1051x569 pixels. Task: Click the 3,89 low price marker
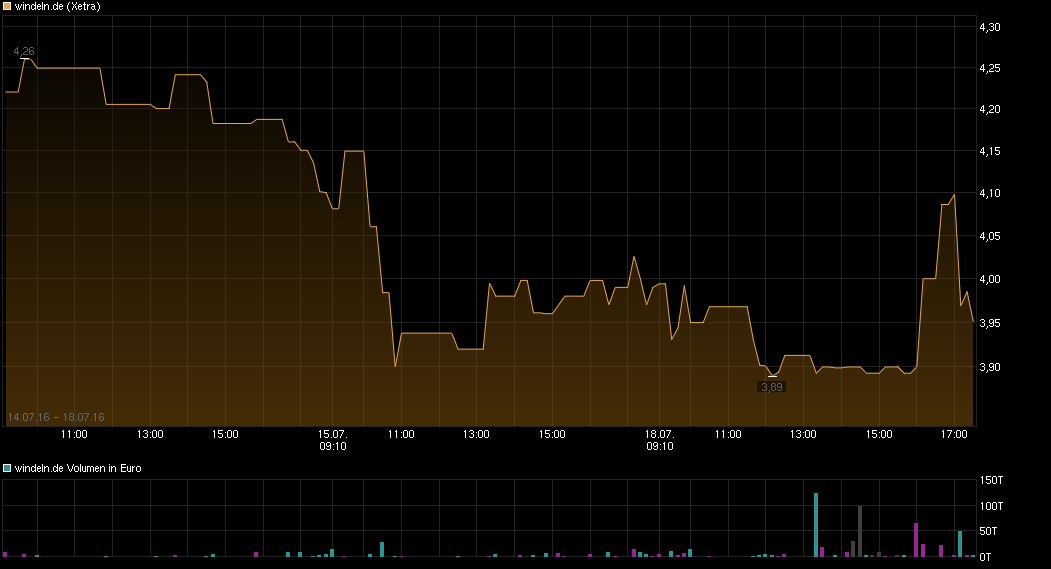coord(772,387)
